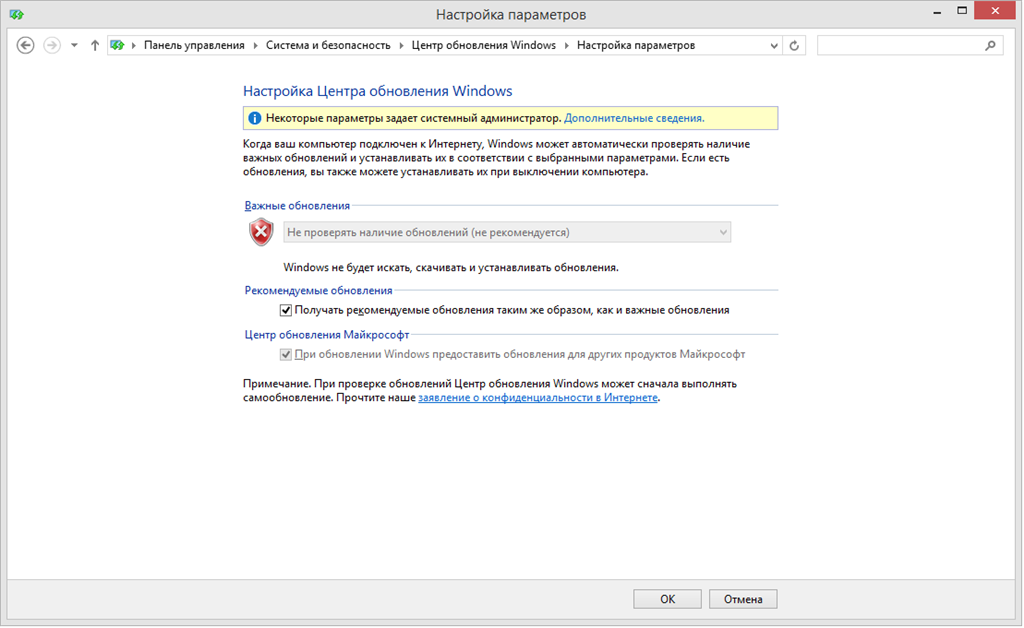
Task: Click the Центр обновления Майкрософт section label
Action: tap(327, 335)
